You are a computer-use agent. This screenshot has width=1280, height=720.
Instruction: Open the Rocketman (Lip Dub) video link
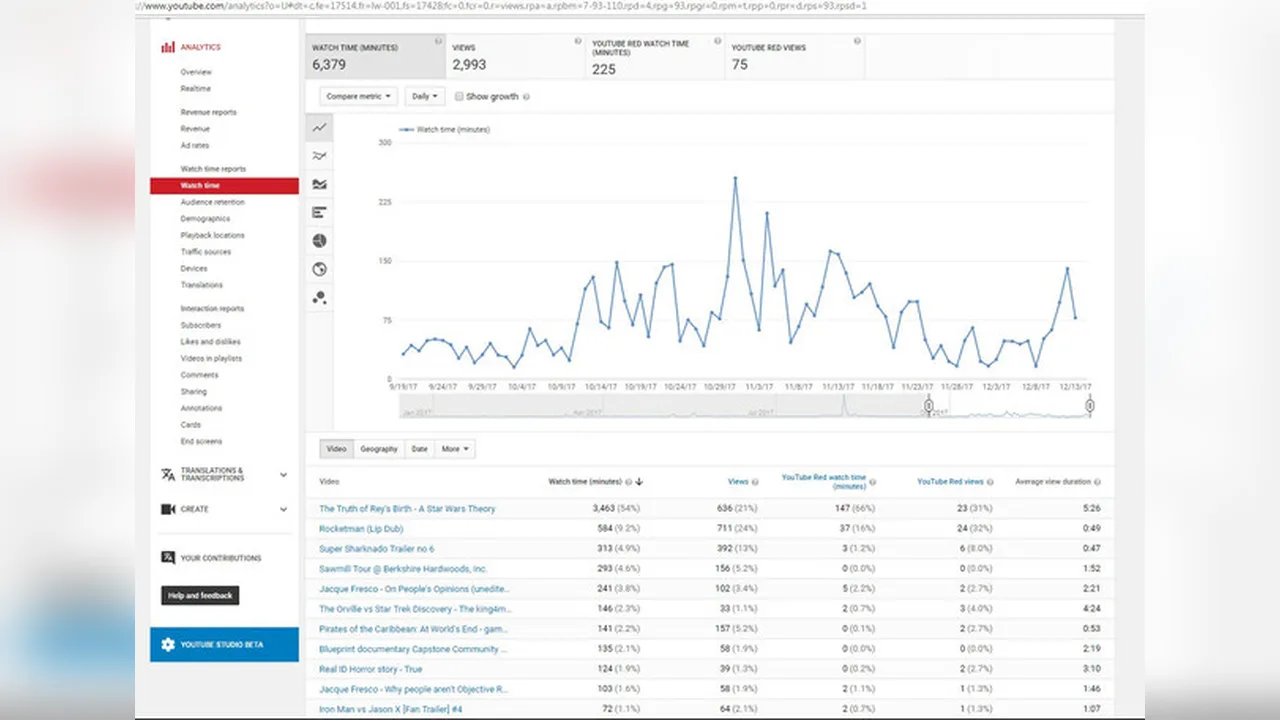359,529
